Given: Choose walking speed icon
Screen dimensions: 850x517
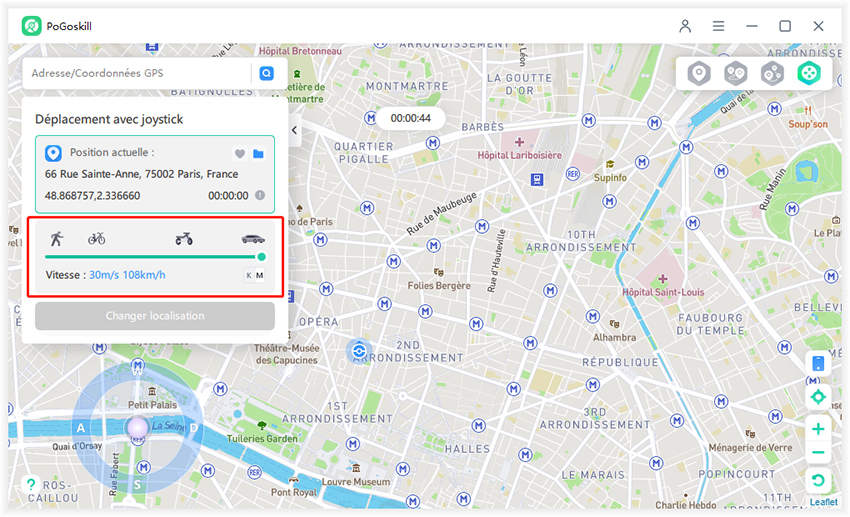Looking at the screenshot, I should [56, 238].
